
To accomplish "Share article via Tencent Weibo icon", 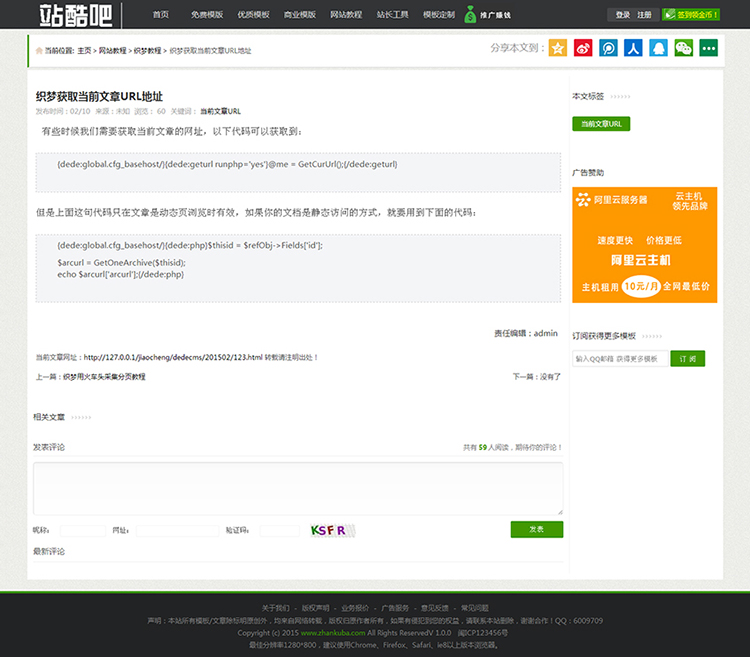I will point(608,47).
